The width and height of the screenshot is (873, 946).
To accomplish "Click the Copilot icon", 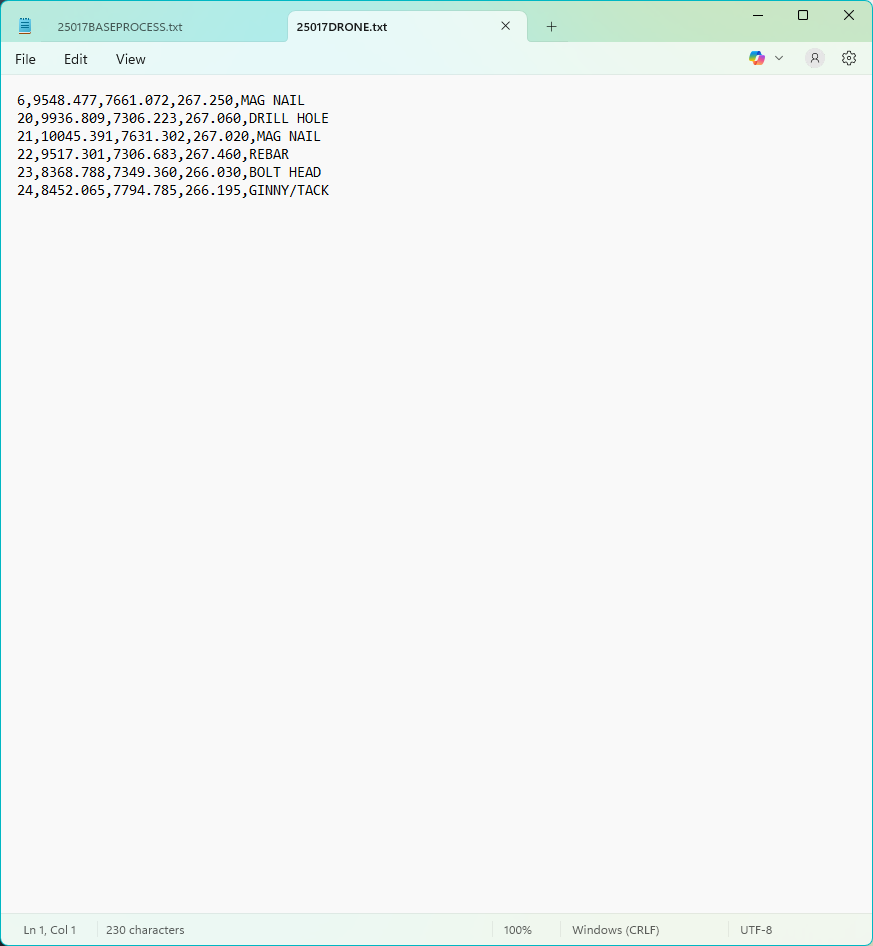I will pos(757,58).
